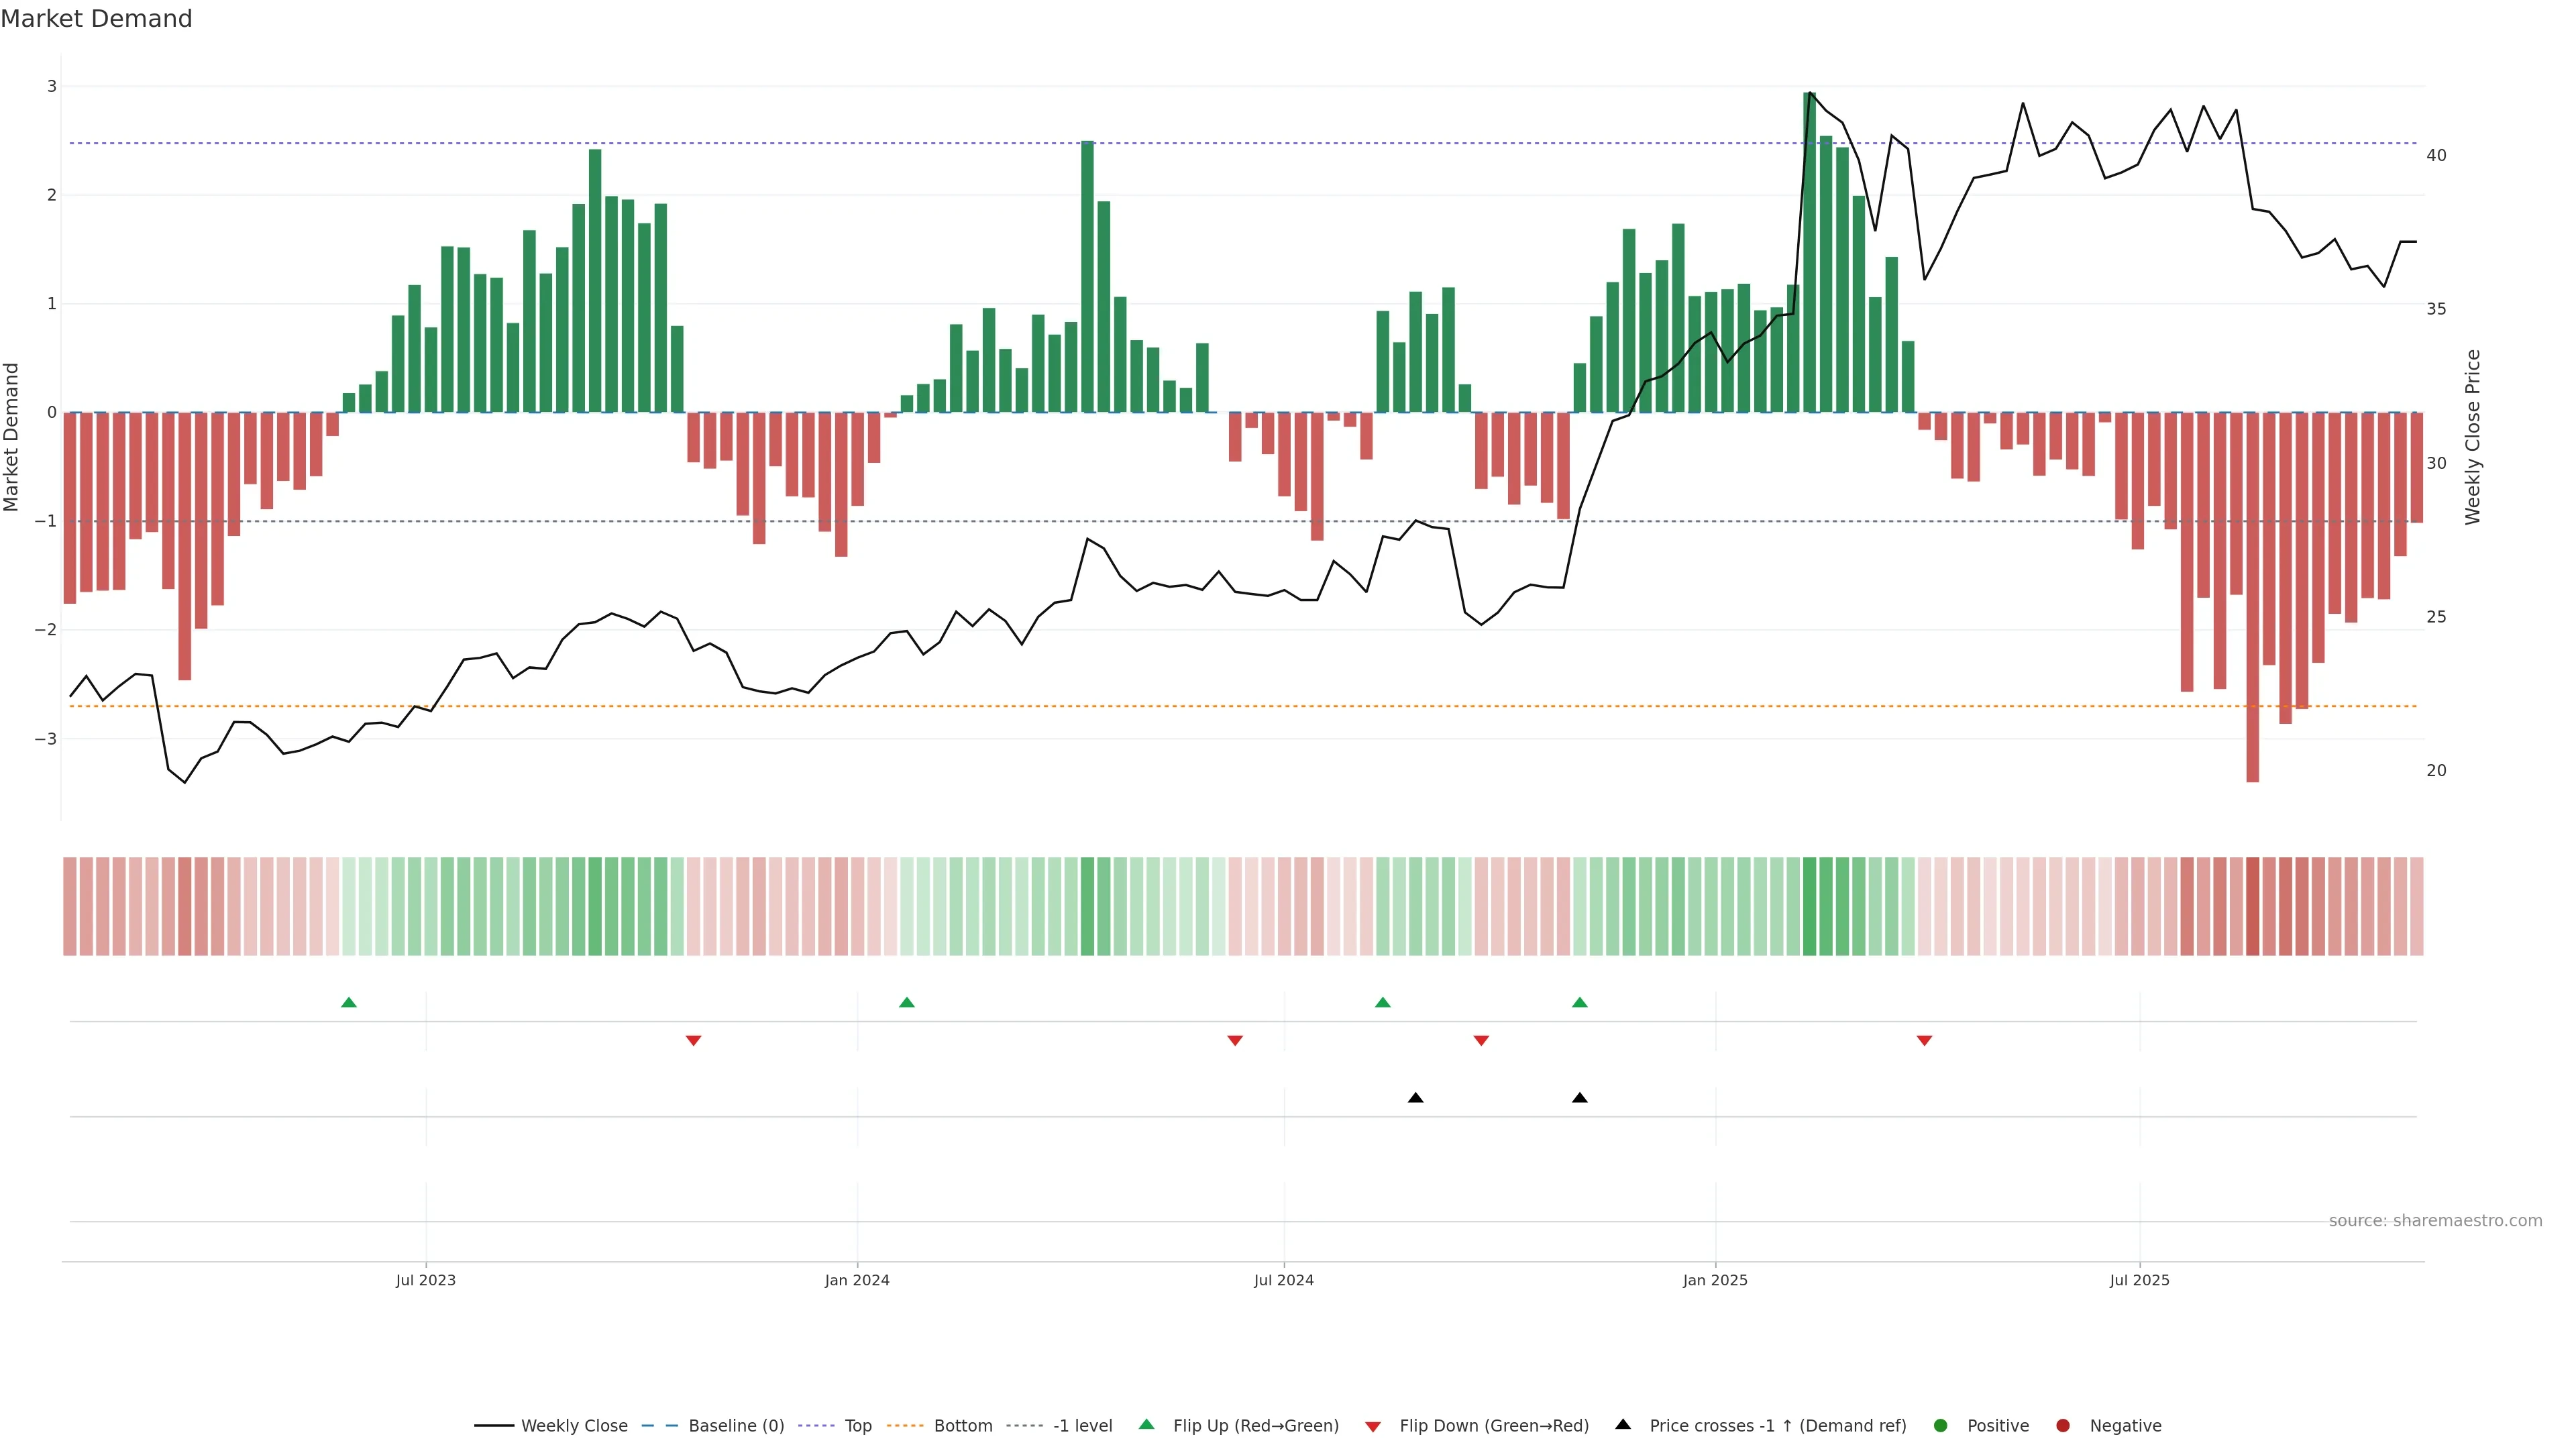Image resolution: width=2576 pixels, height=1449 pixels.
Task: Click the first green flip-up marker before Jul 2023
Action: click(x=349, y=1003)
